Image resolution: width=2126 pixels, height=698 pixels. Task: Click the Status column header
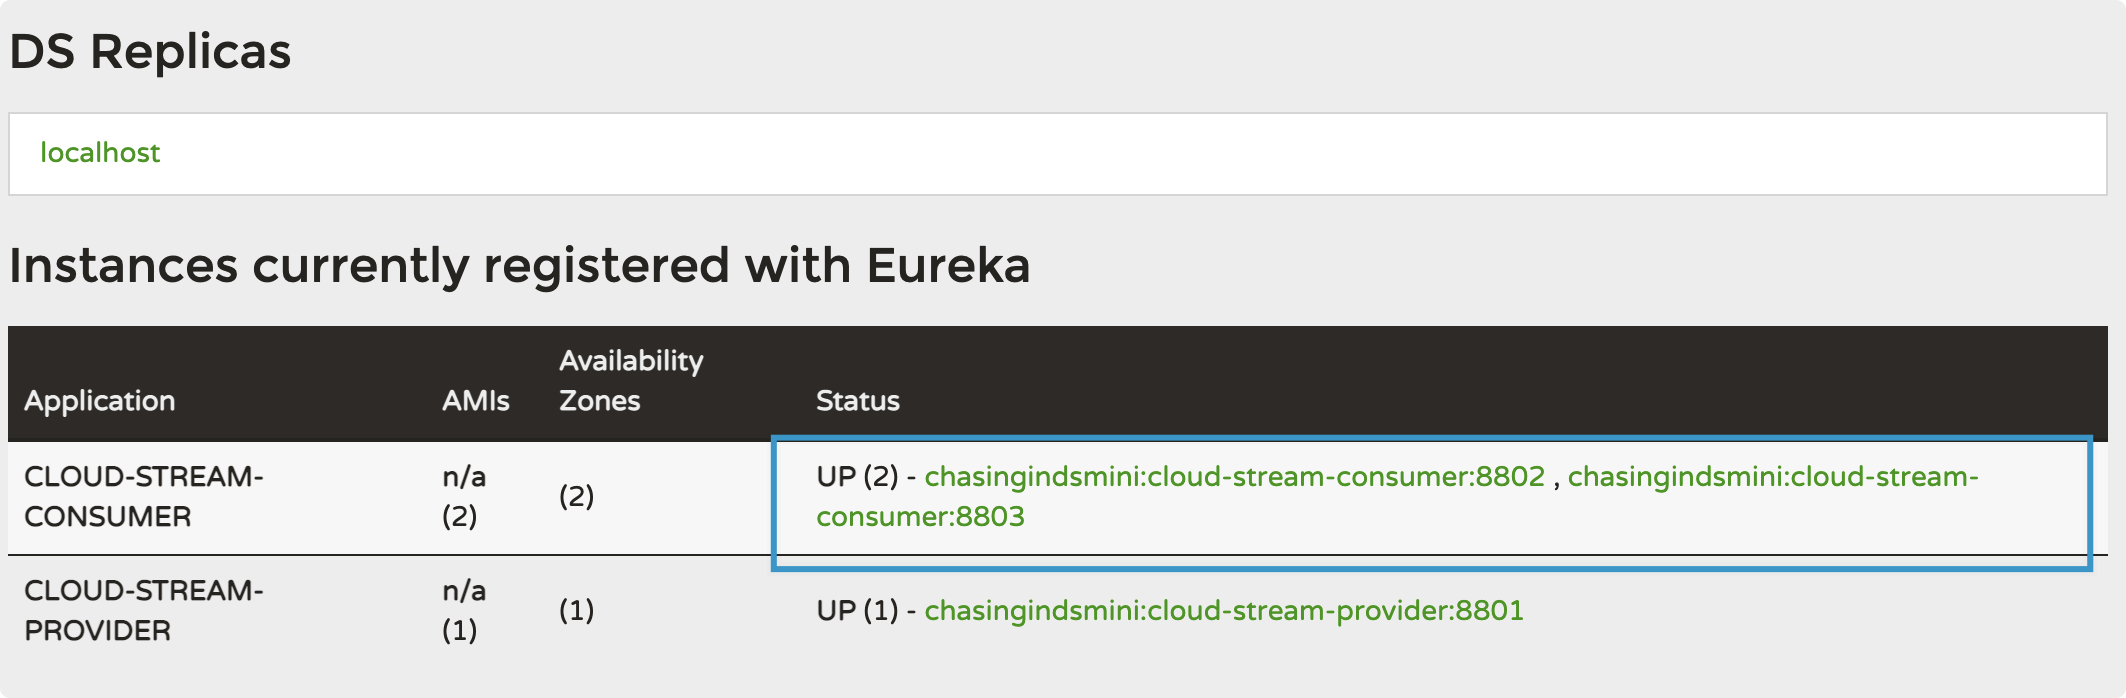[x=857, y=401]
